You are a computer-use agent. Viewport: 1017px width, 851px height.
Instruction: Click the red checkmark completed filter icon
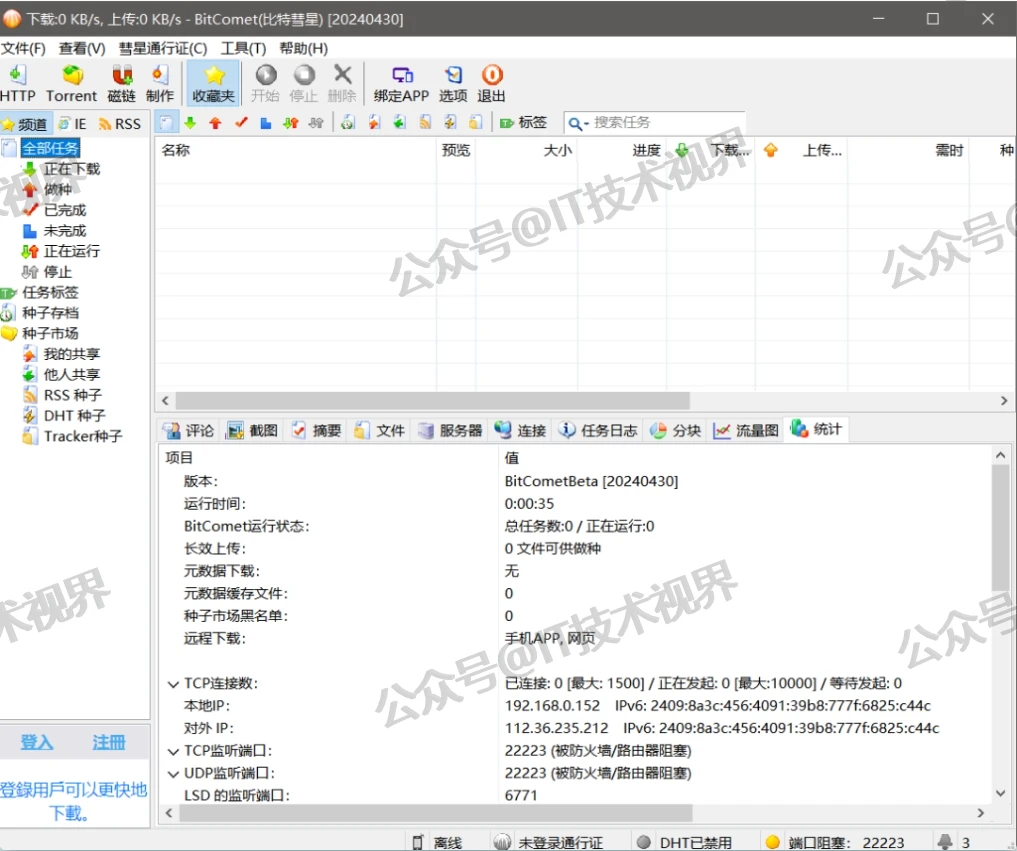point(241,122)
